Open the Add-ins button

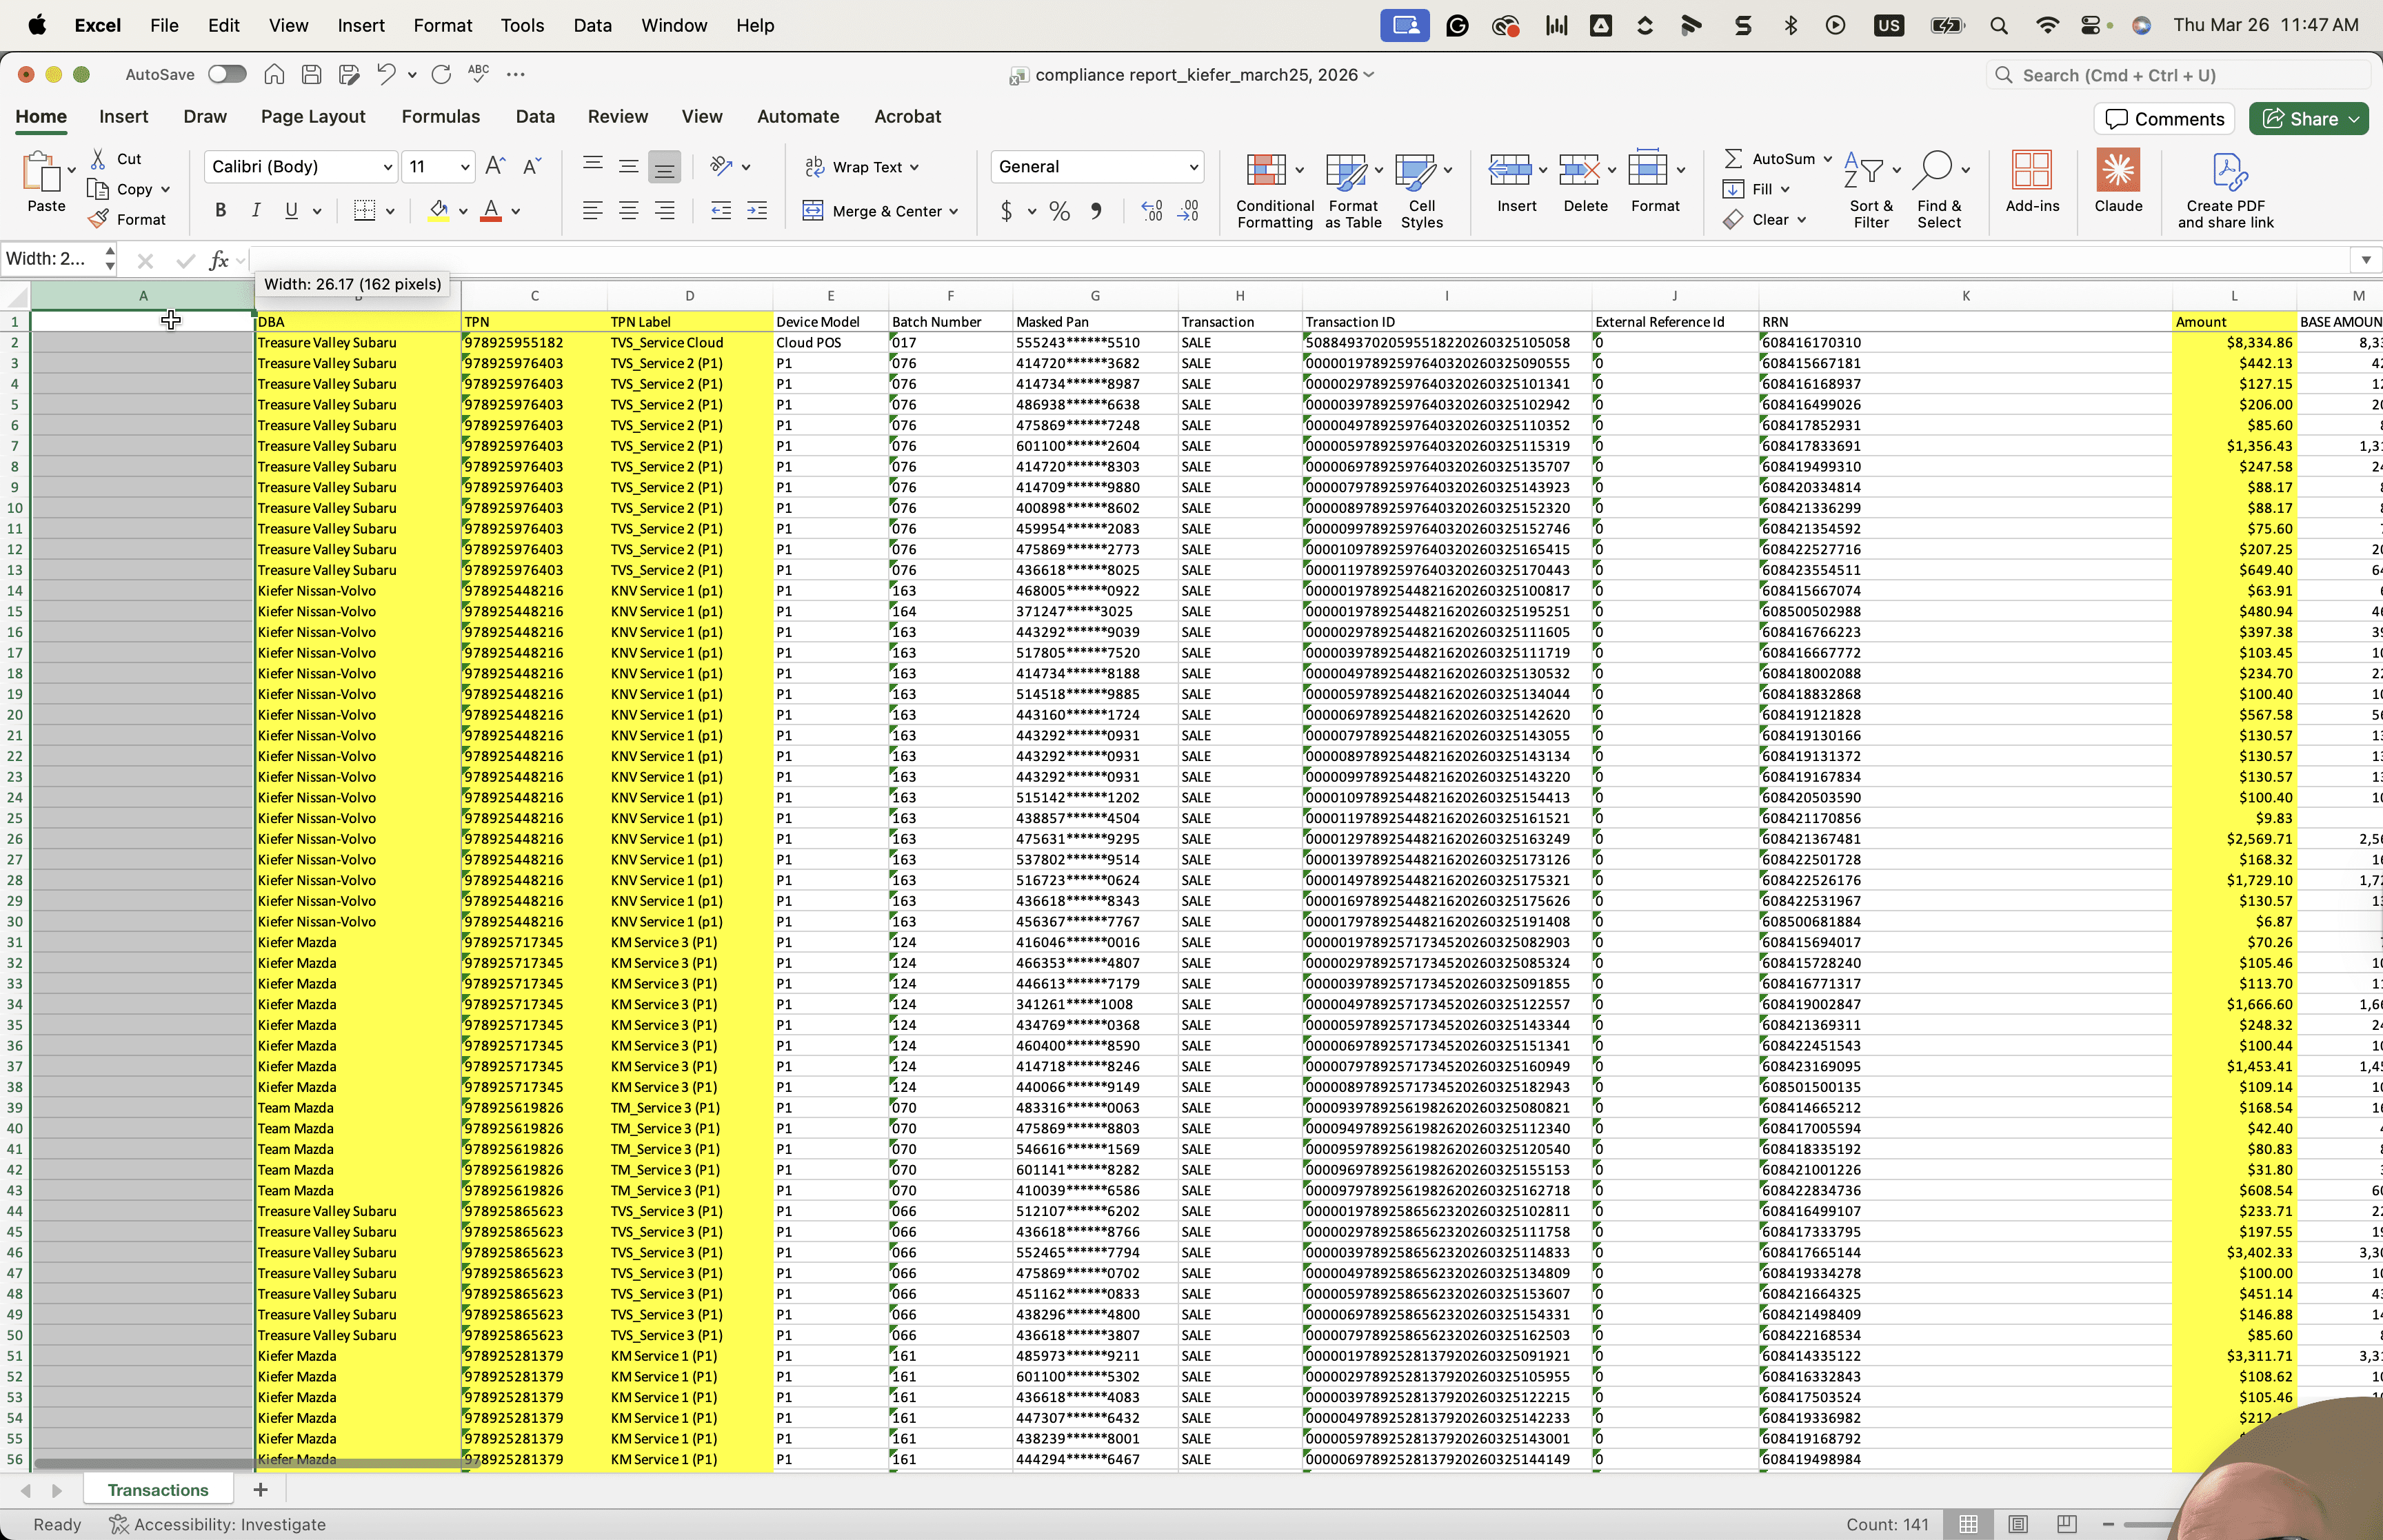pos(2032,181)
